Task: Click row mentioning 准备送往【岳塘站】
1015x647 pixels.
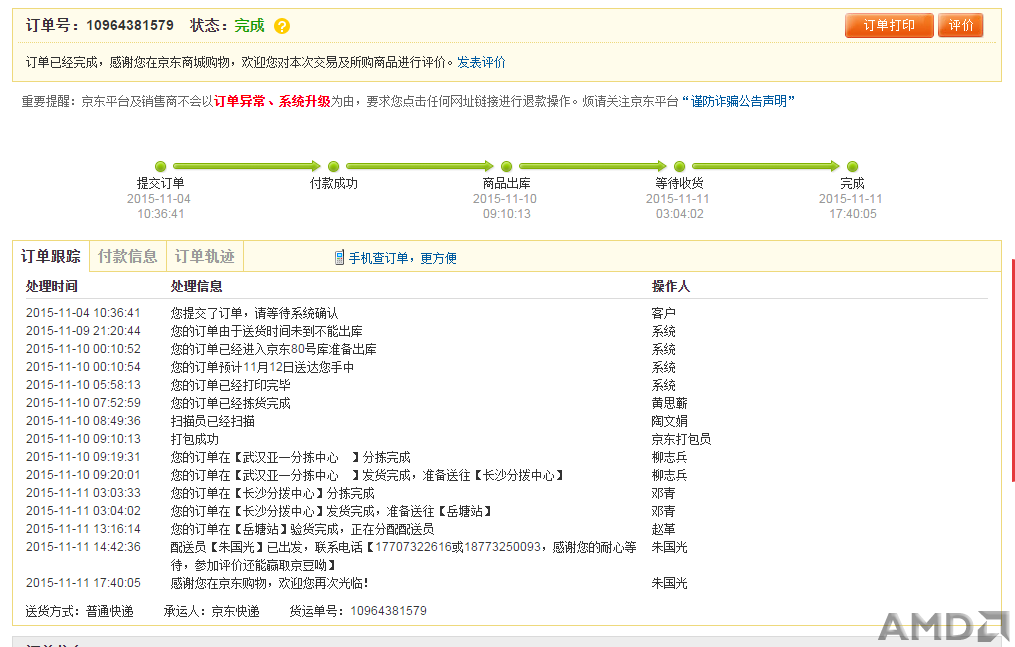Action: click(x=506, y=511)
